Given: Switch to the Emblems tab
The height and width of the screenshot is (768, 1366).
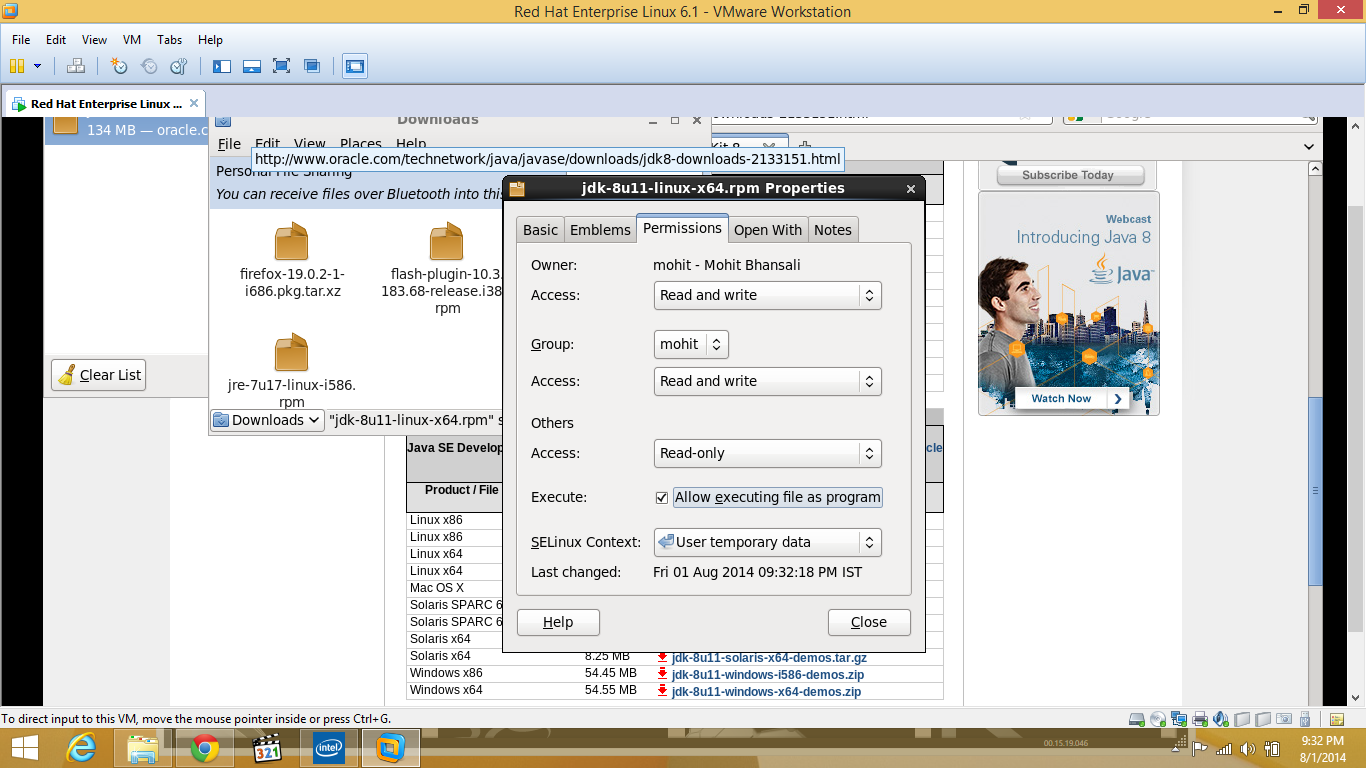Looking at the screenshot, I should 600,230.
